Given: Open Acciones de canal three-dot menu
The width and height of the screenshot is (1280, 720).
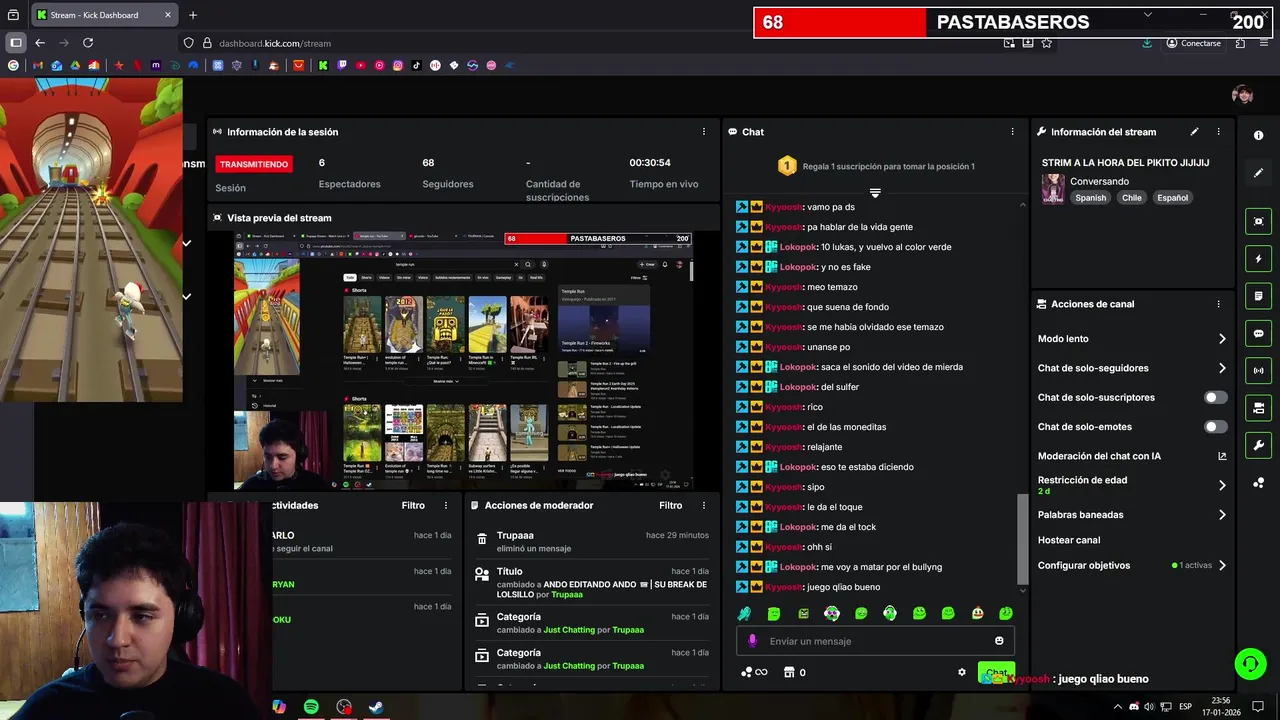Looking at the screenshot, I should [x=1218, y=304].
